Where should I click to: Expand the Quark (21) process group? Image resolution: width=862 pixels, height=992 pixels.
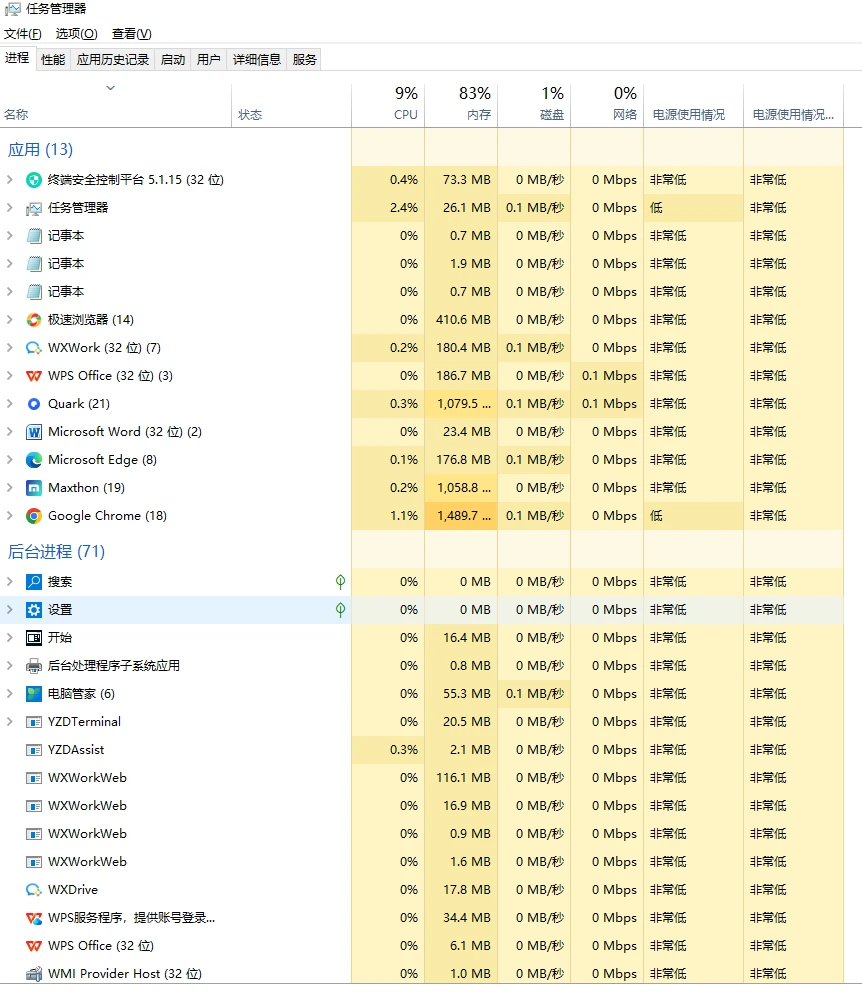(9, 404)
